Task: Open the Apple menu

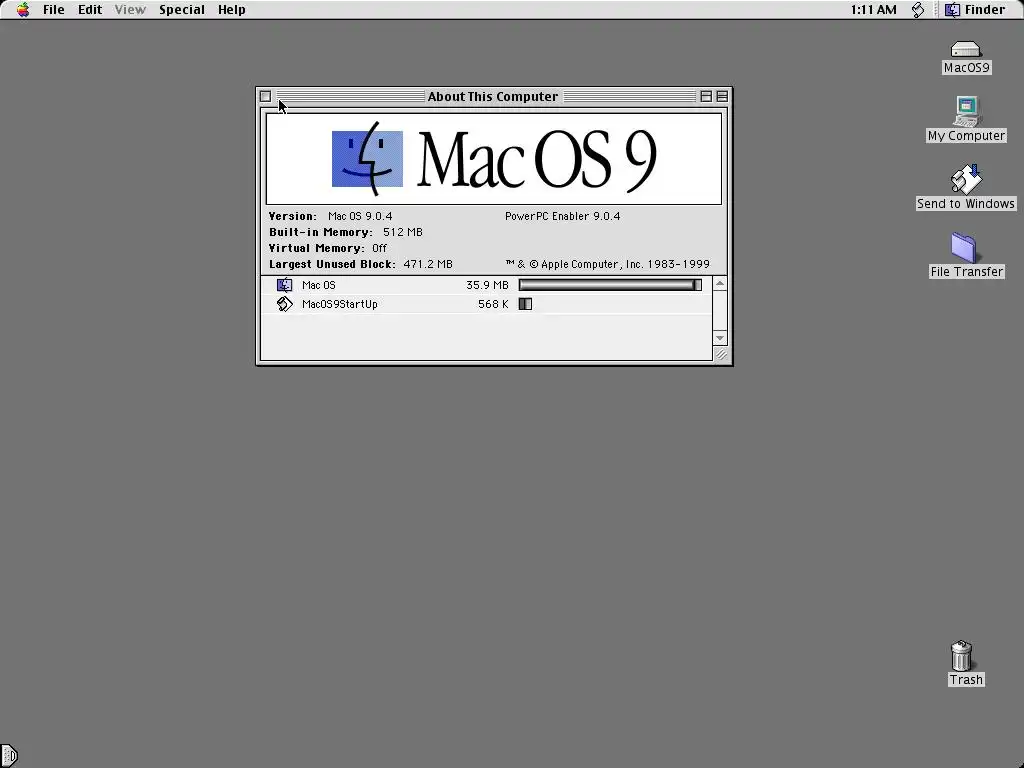Action: tap(23, 10)
